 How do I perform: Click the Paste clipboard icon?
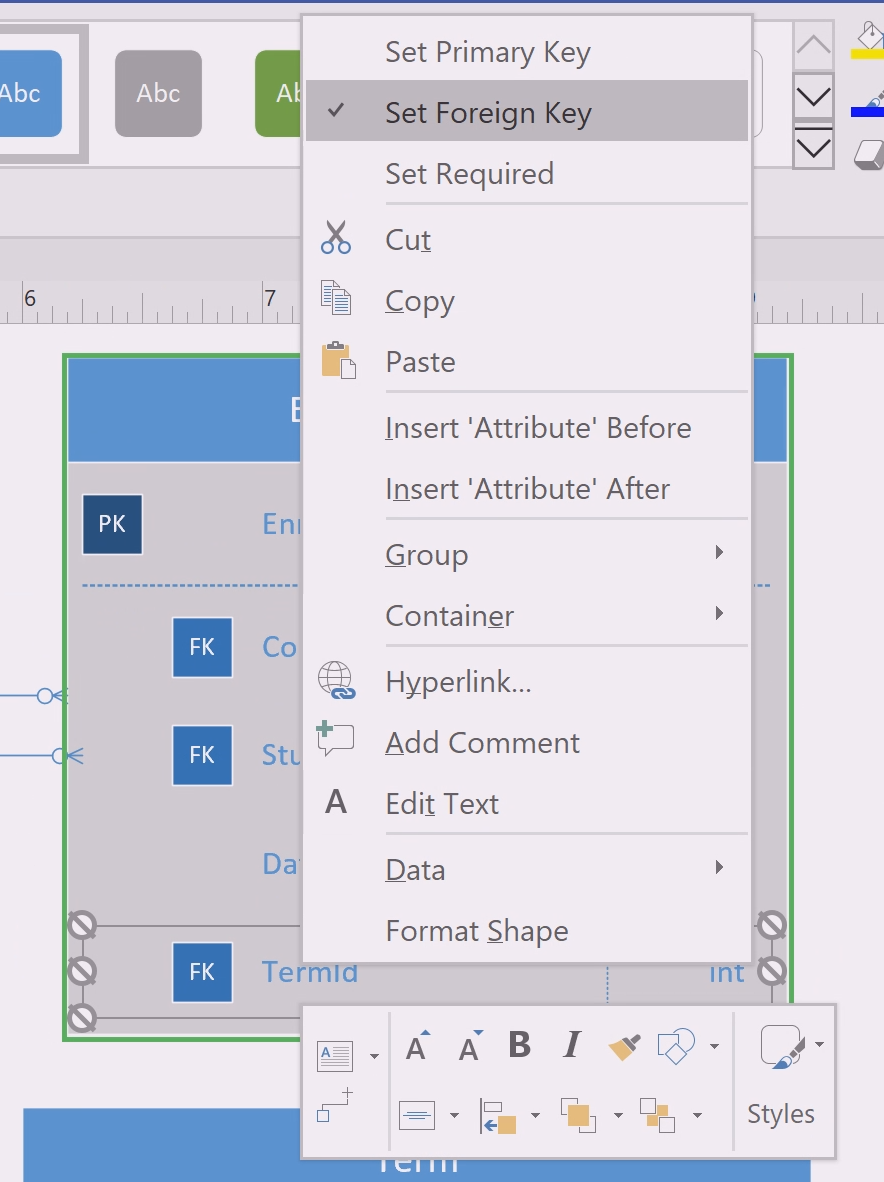pos(338,360)
